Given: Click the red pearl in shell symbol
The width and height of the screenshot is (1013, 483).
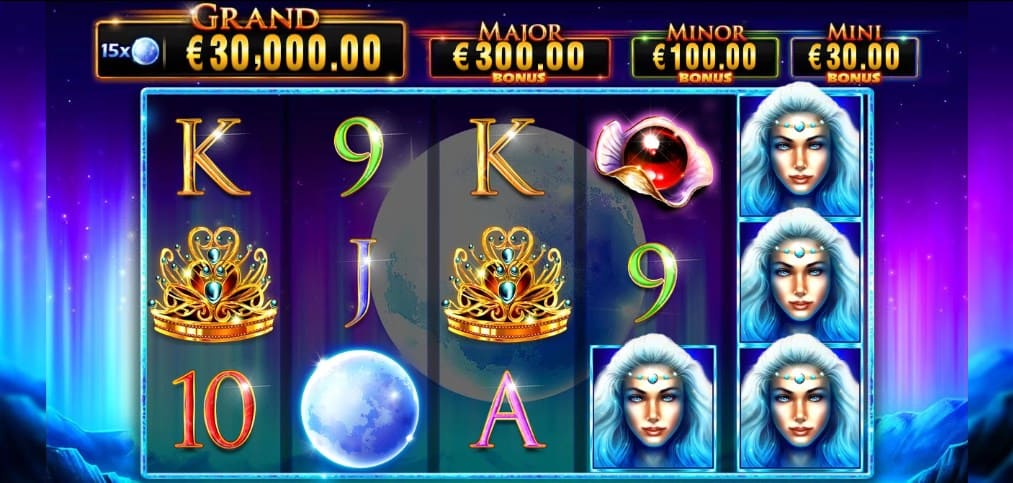Looking at the screenshot, I should [x=653, y=161].
